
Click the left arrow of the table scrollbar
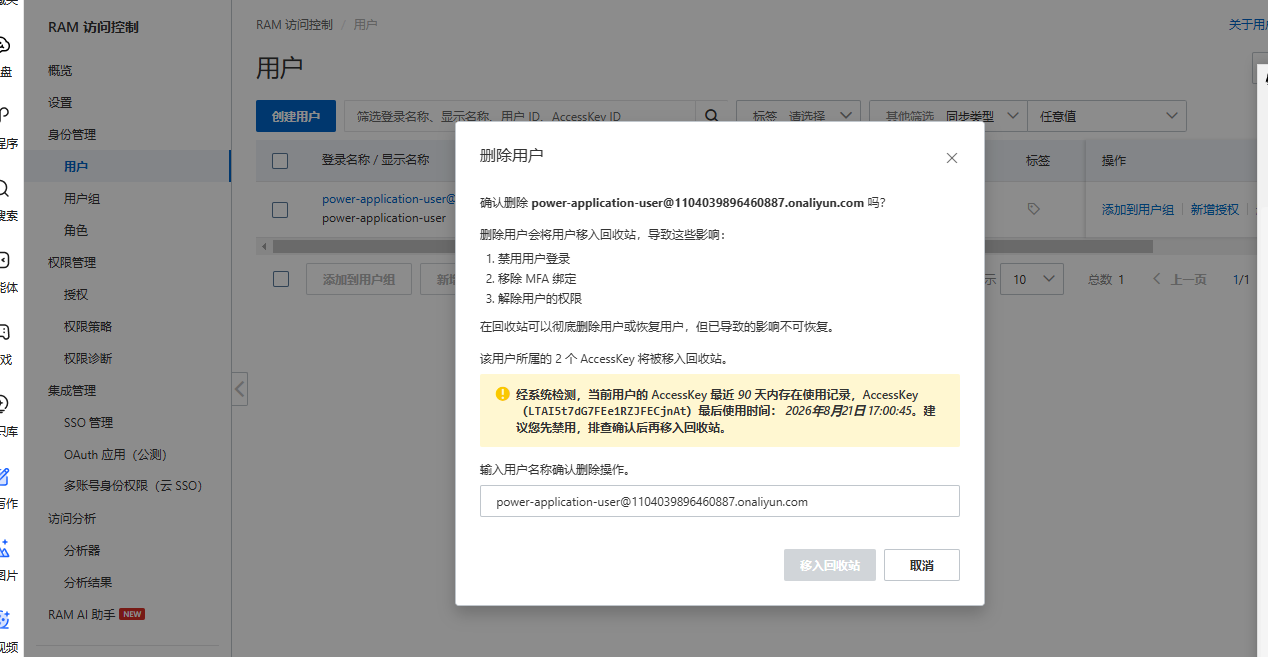point(264,246)
